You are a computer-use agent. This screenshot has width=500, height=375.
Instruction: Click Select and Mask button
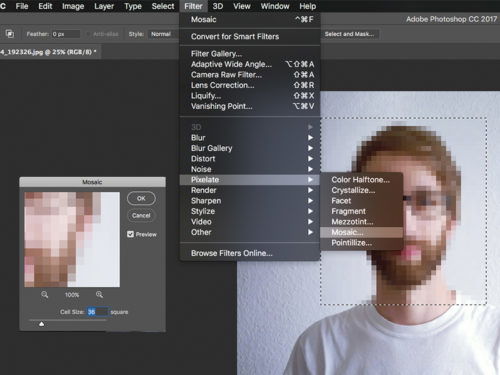pos(349,34)
